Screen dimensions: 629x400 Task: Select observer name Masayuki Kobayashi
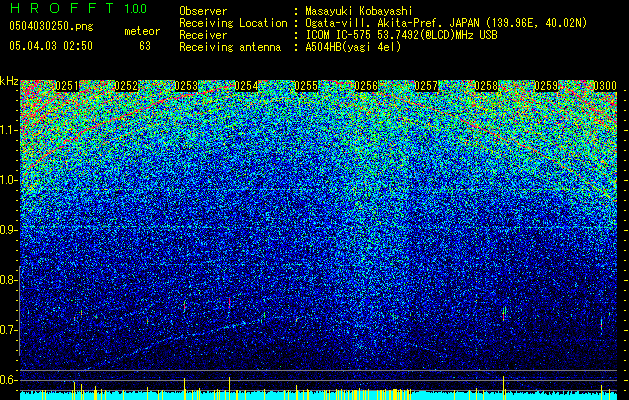pyautogui.click(x=359, y=11)
